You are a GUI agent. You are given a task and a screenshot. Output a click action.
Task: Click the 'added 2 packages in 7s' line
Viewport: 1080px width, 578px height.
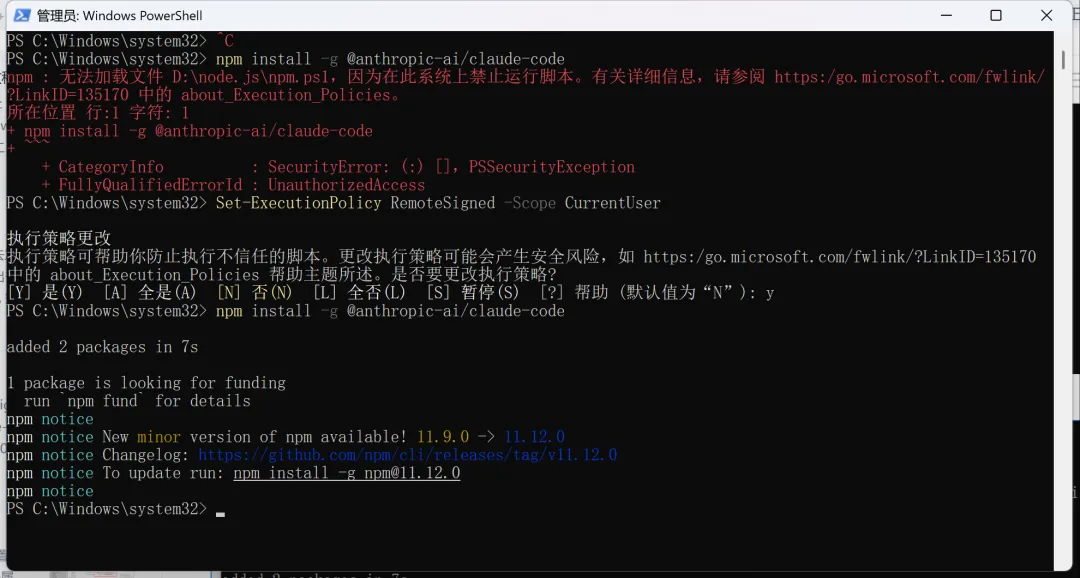[103, 347]
